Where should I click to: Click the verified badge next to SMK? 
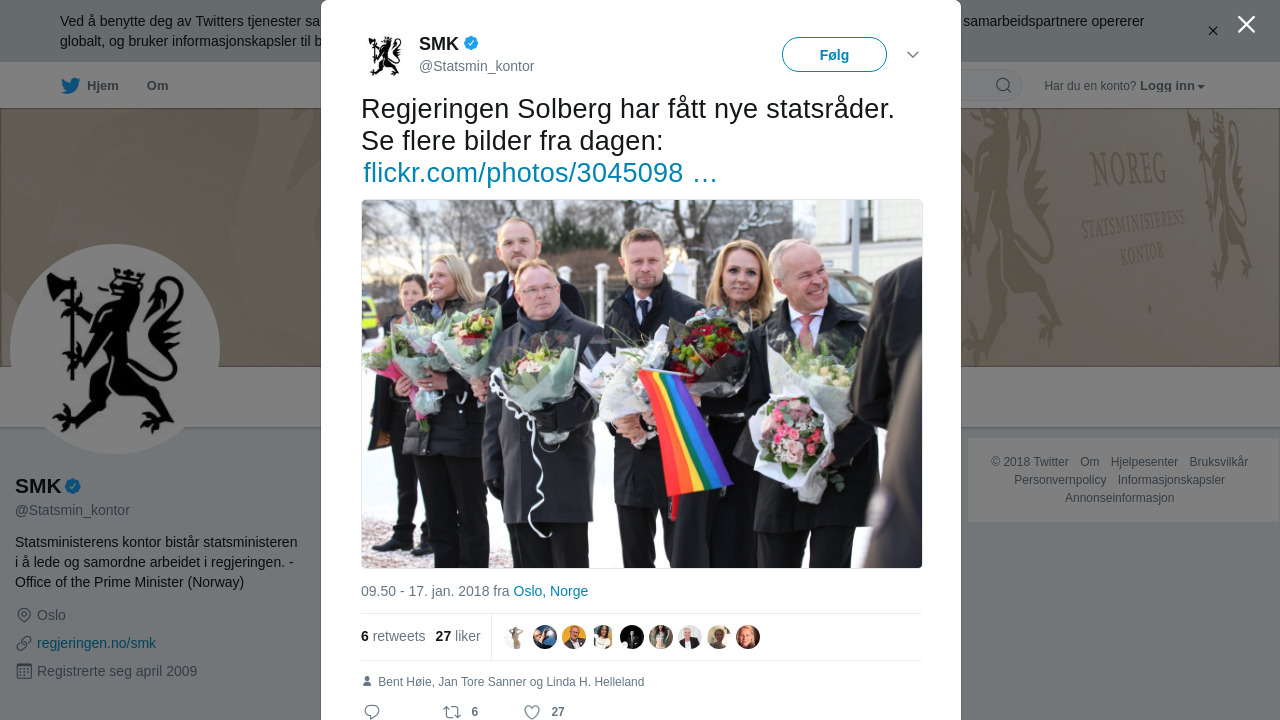point(471,43)
